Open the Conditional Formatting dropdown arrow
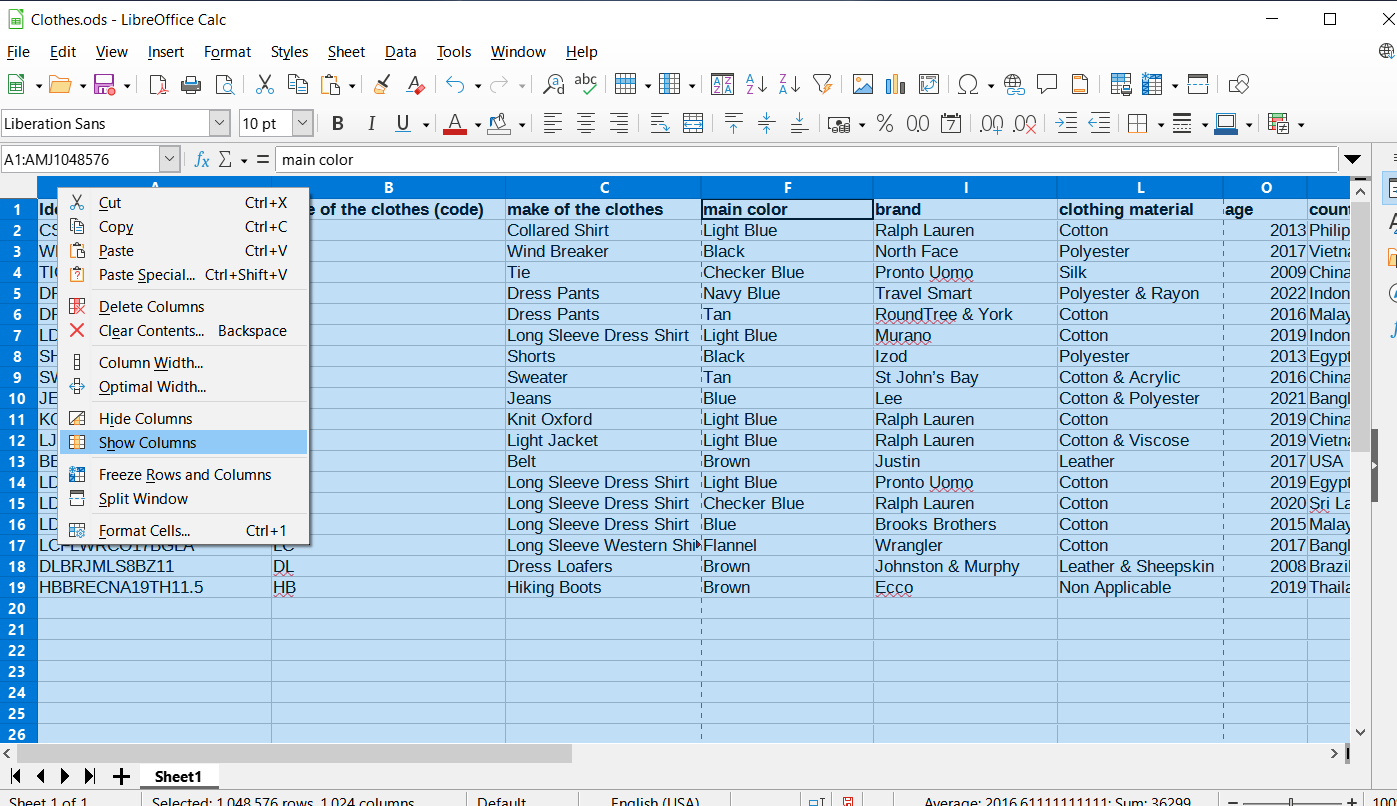Image resolution: width=1397 pixels, height=806 pixels. point(1301,125)
